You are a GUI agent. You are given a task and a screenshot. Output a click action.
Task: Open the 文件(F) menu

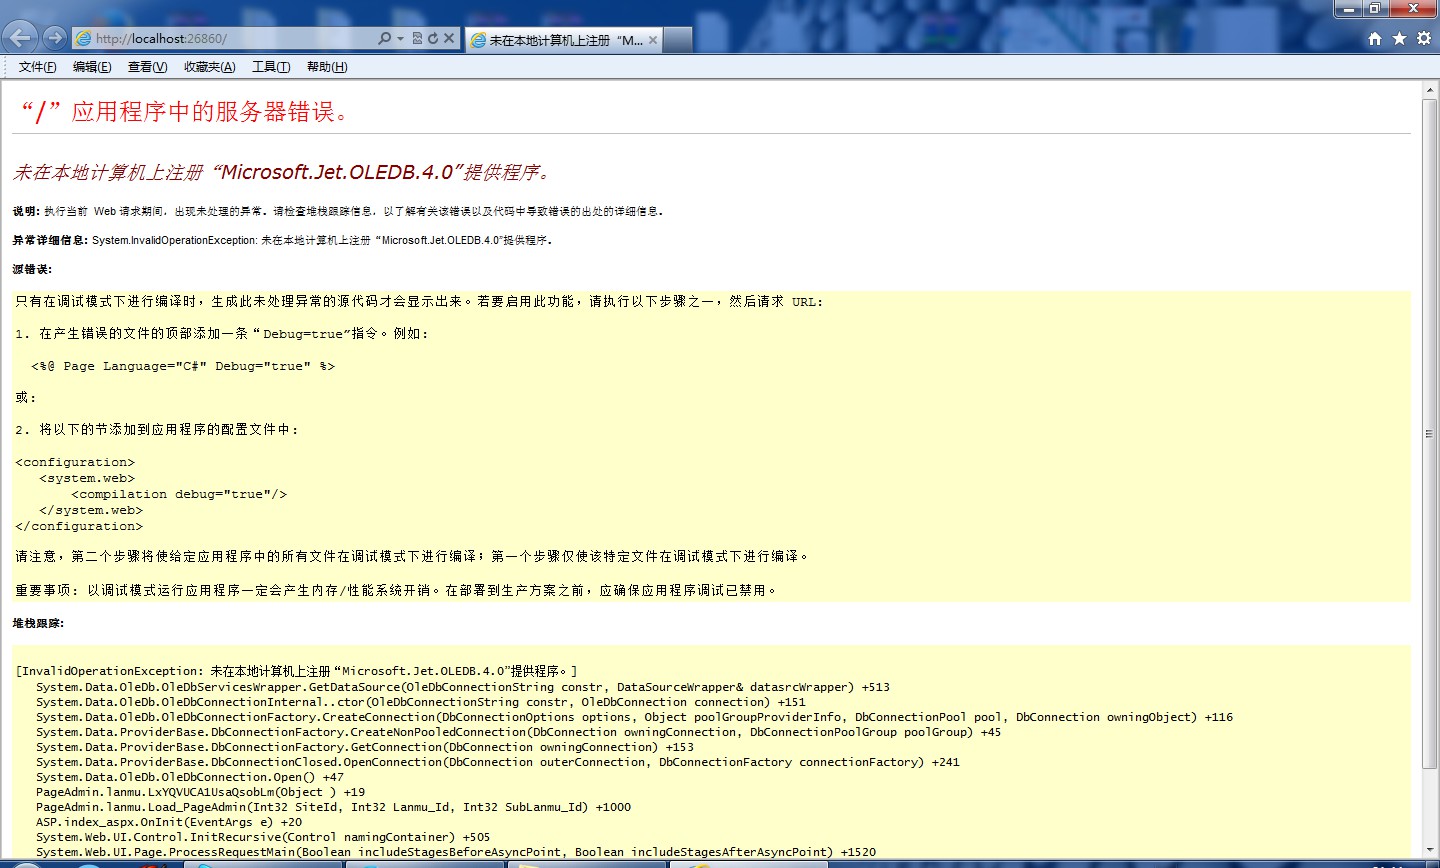point(37,67)
